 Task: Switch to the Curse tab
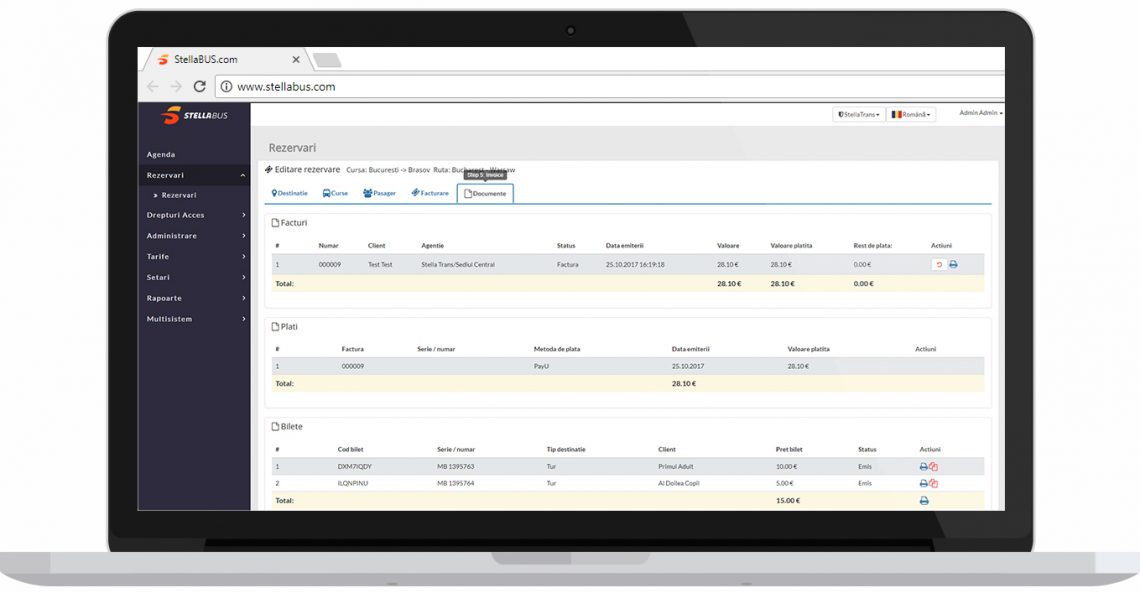click(x=335, y=193)
